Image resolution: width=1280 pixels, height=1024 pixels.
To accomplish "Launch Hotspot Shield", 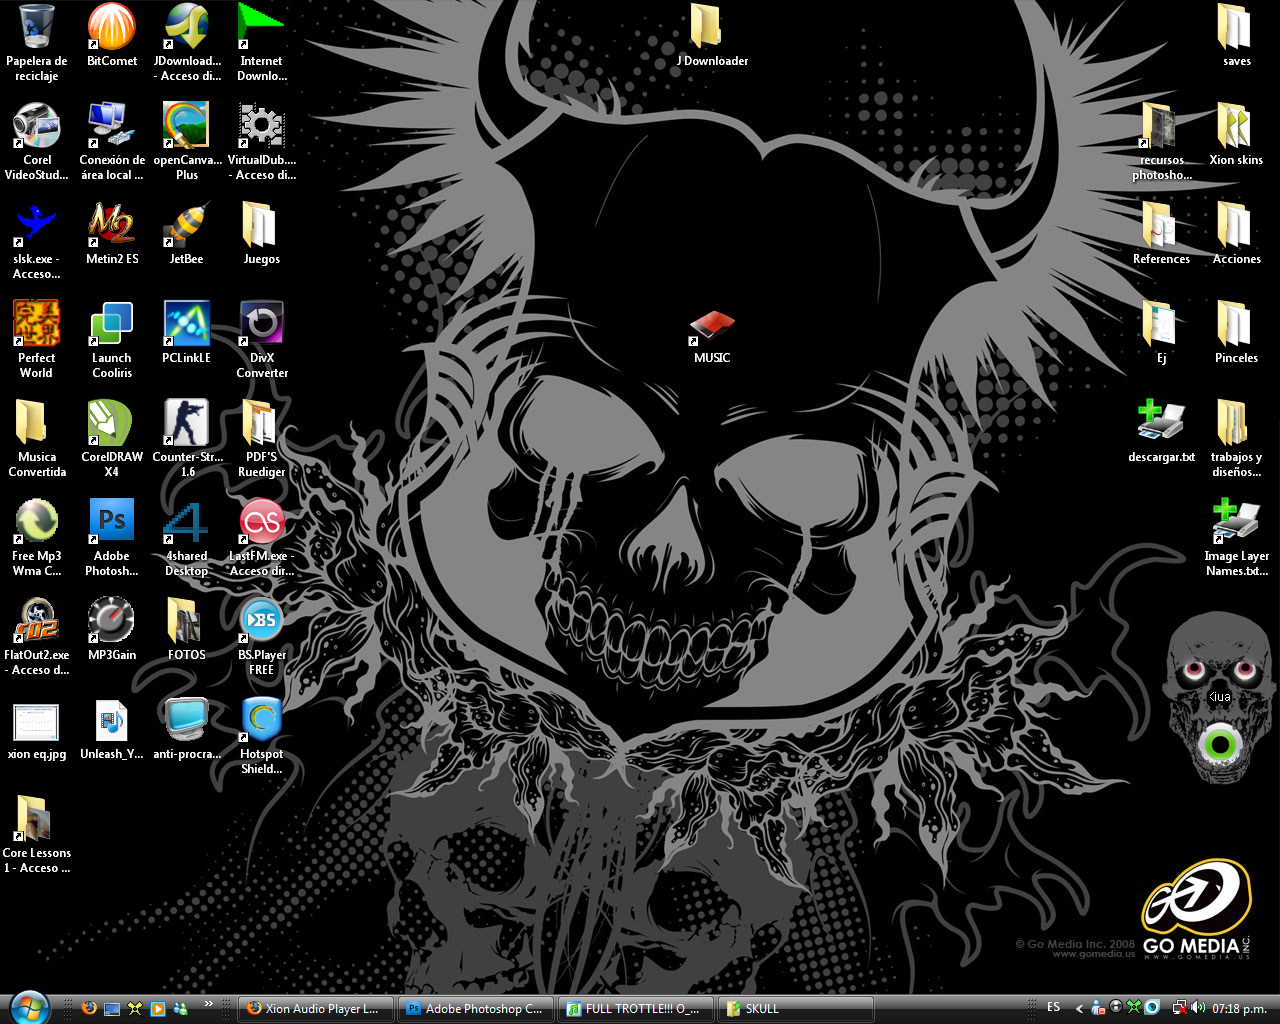I will coord(262,720).
